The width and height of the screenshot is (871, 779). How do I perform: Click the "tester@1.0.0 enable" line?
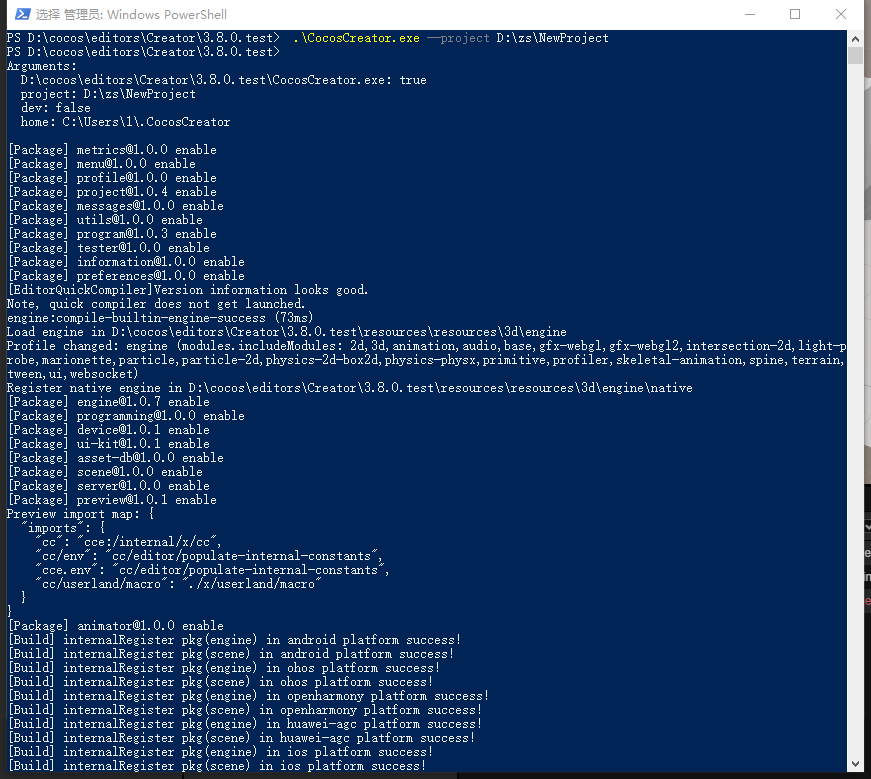[x=109, y=248]
